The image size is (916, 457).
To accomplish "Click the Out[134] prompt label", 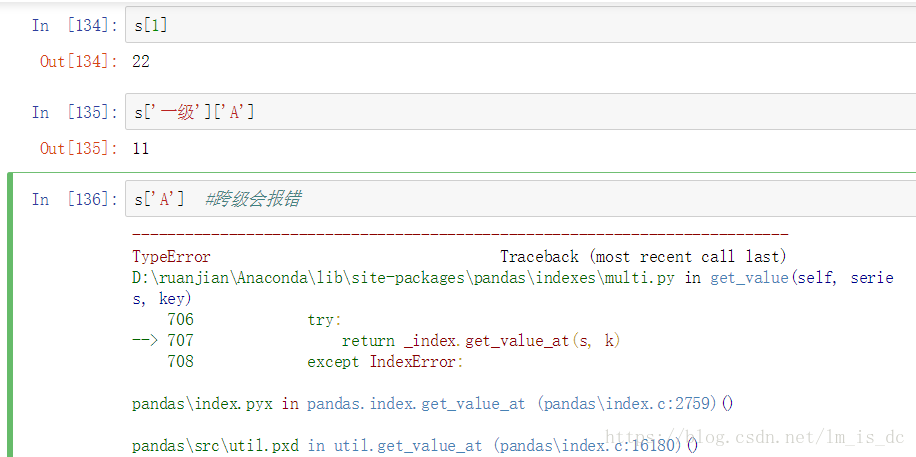I will point(78,61).
